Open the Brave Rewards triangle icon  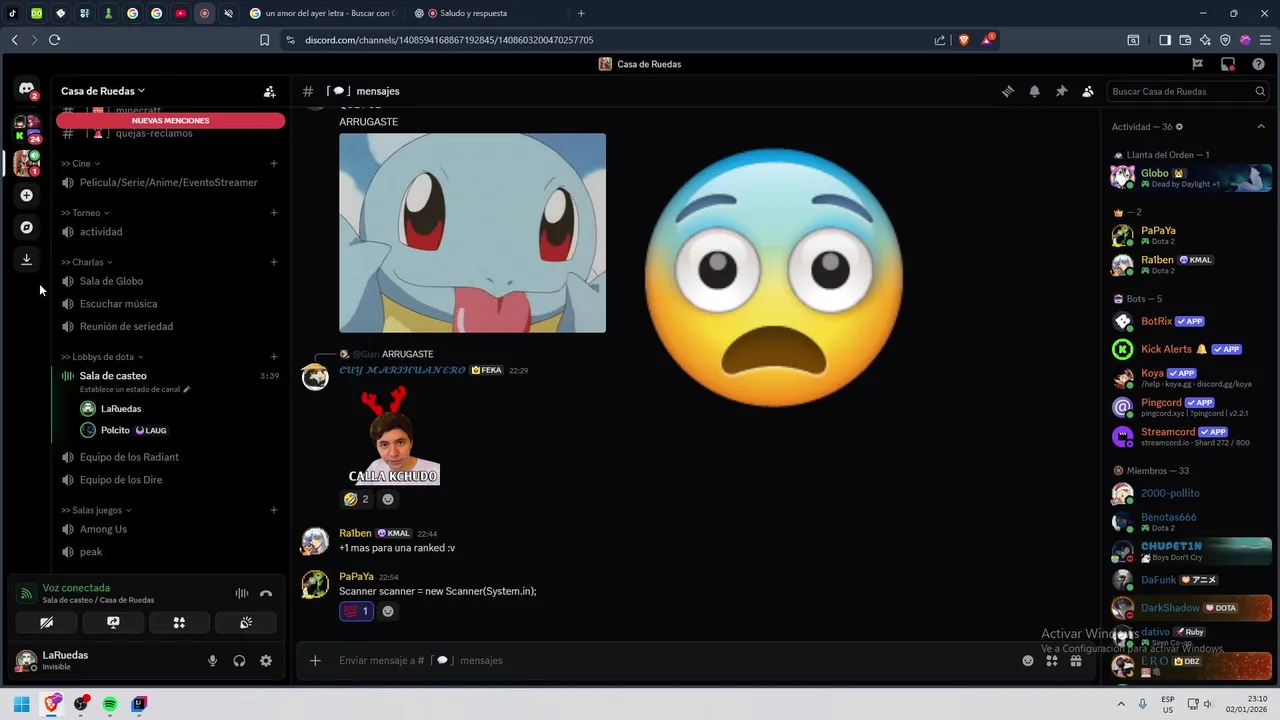click(x=986, y=40)
